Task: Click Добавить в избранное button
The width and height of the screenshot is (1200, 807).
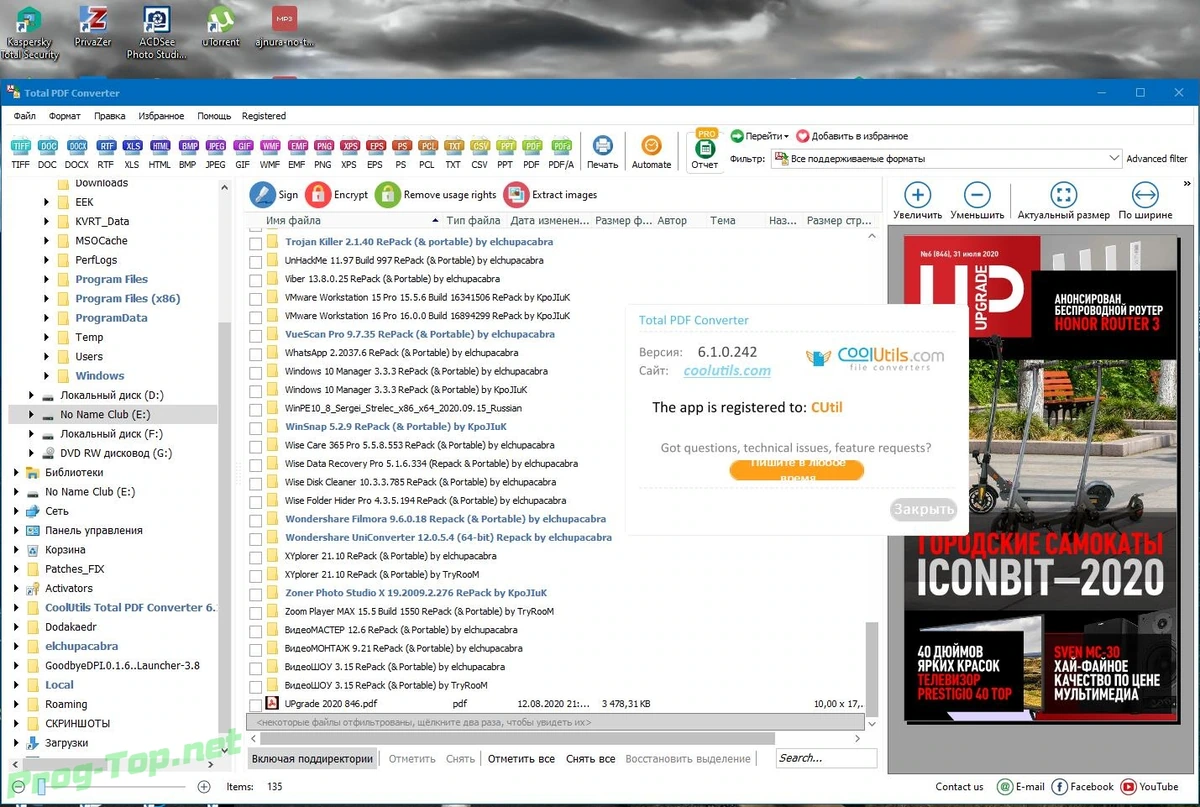Action: (852, 136)
